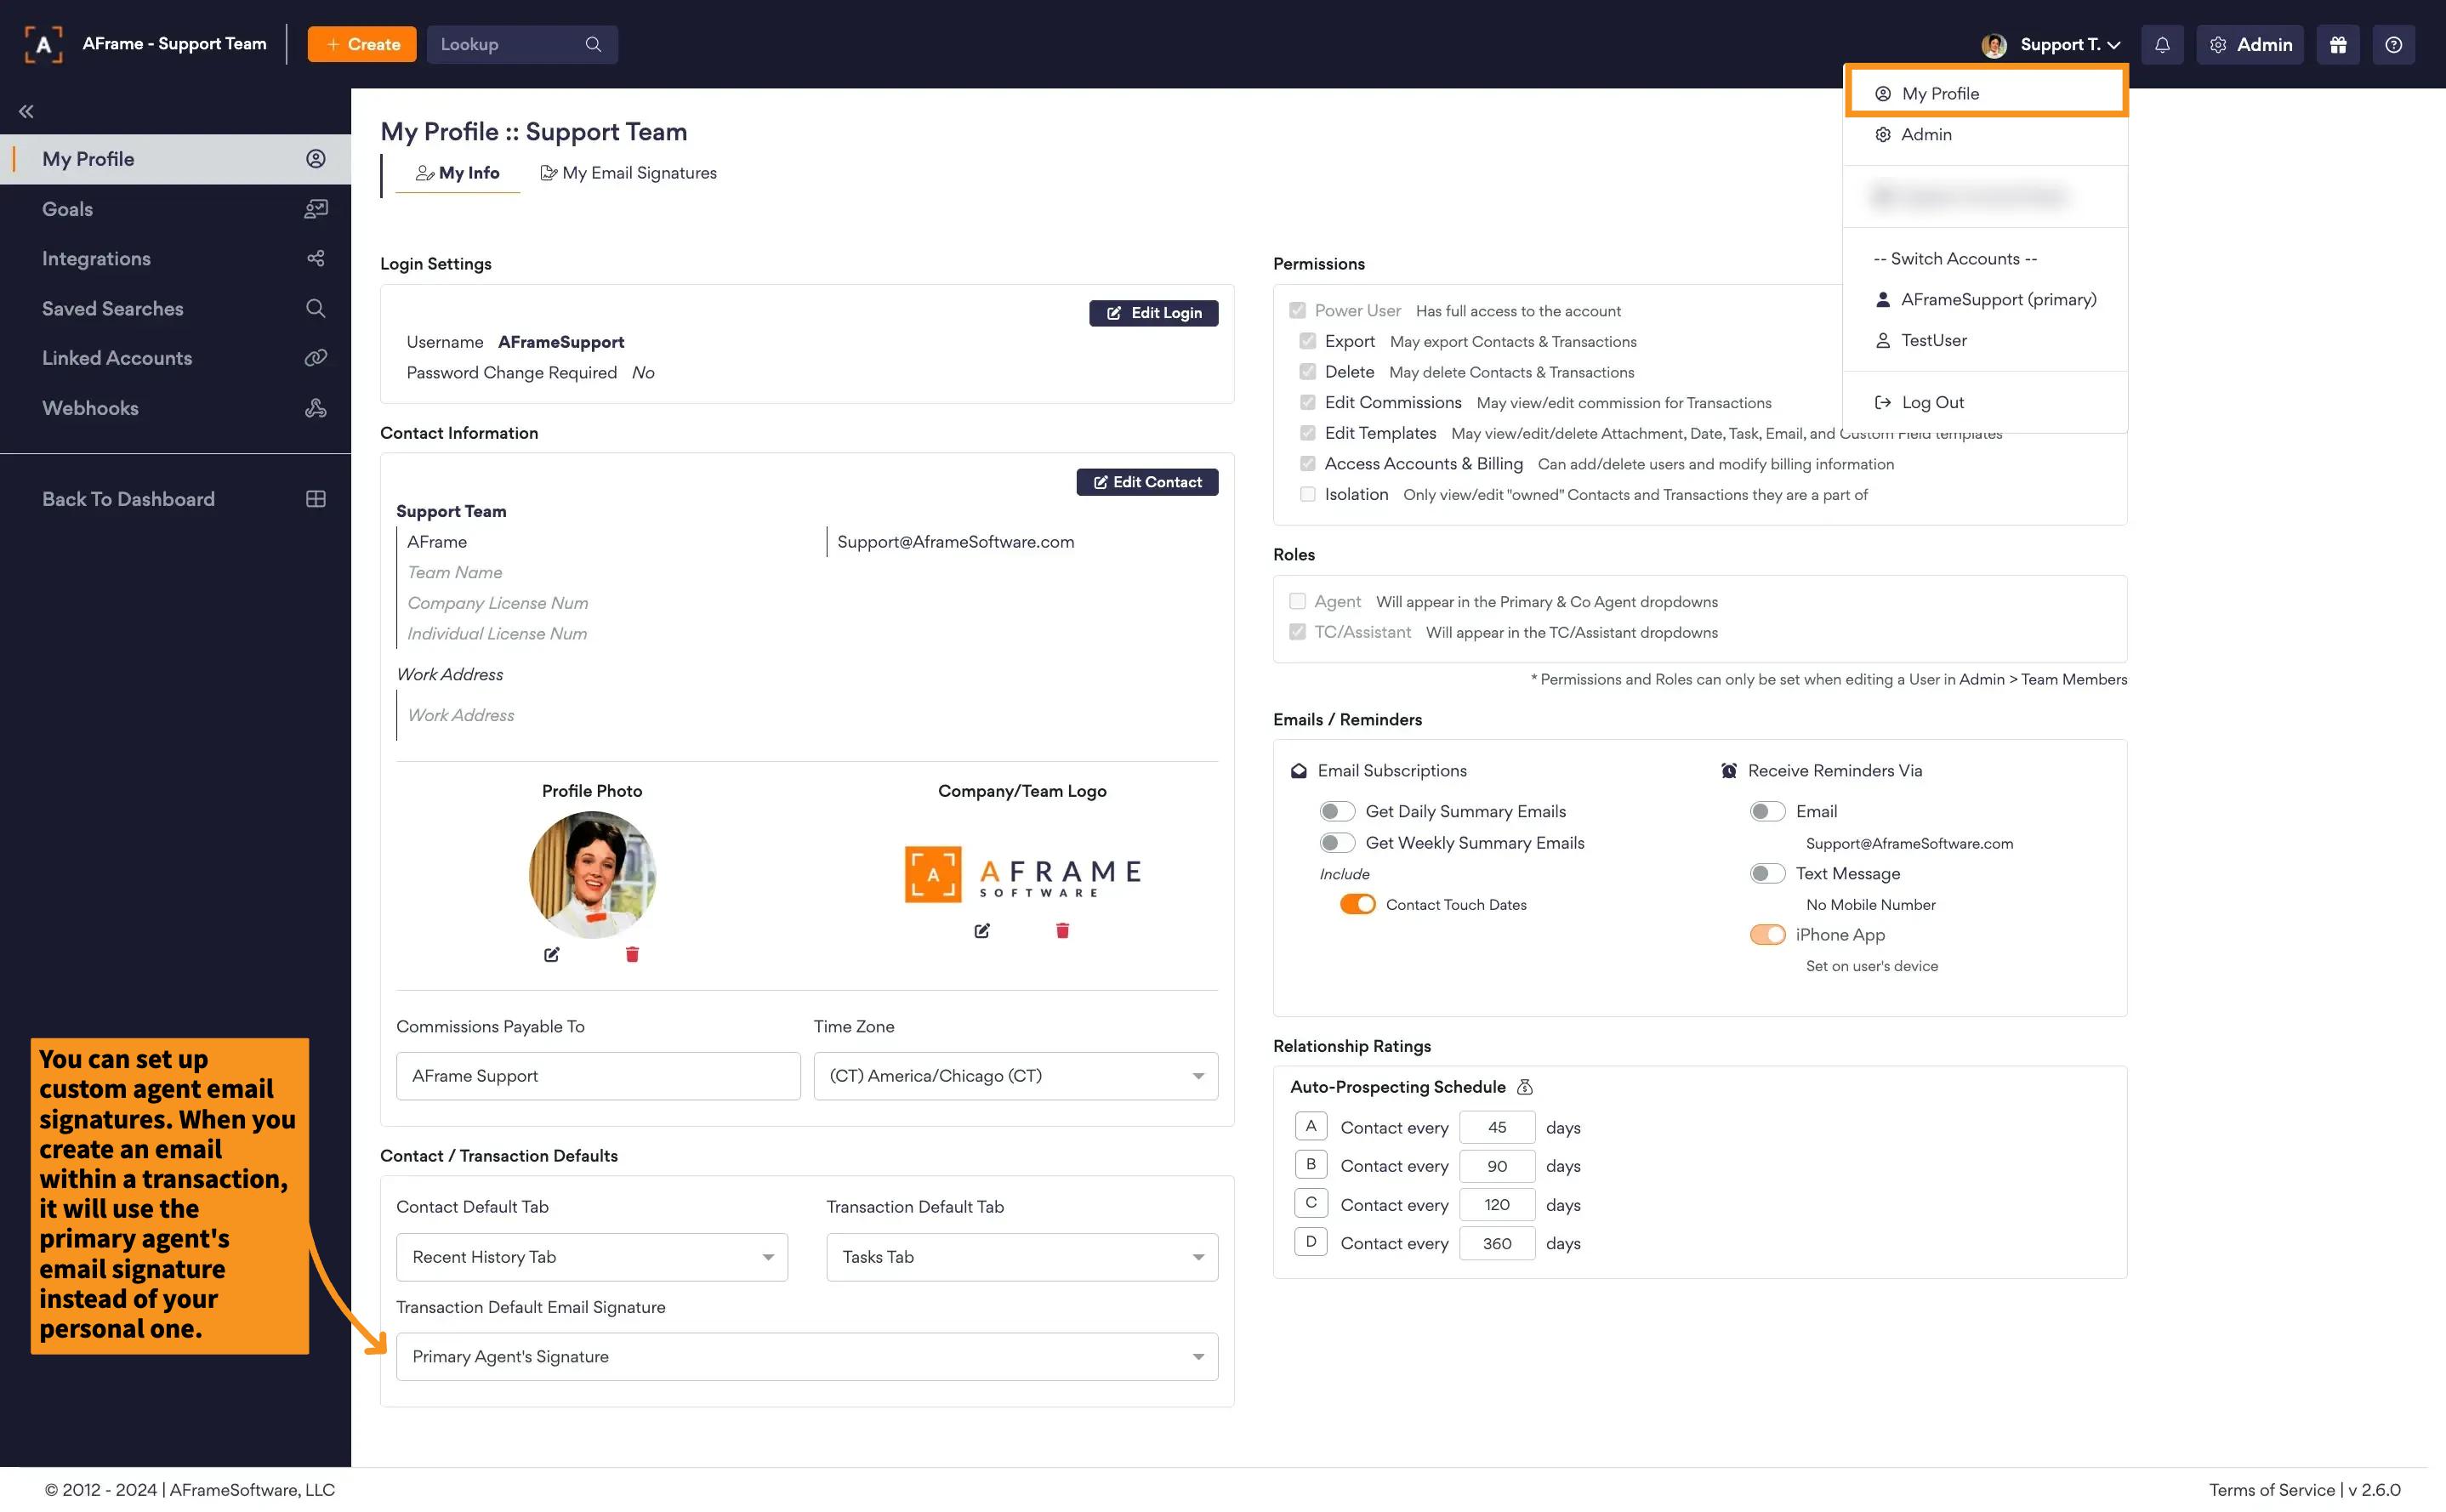Open the Contact Default Tab dropdown
This screenshot has width=2446, height=1512.
coord(591,1257)
